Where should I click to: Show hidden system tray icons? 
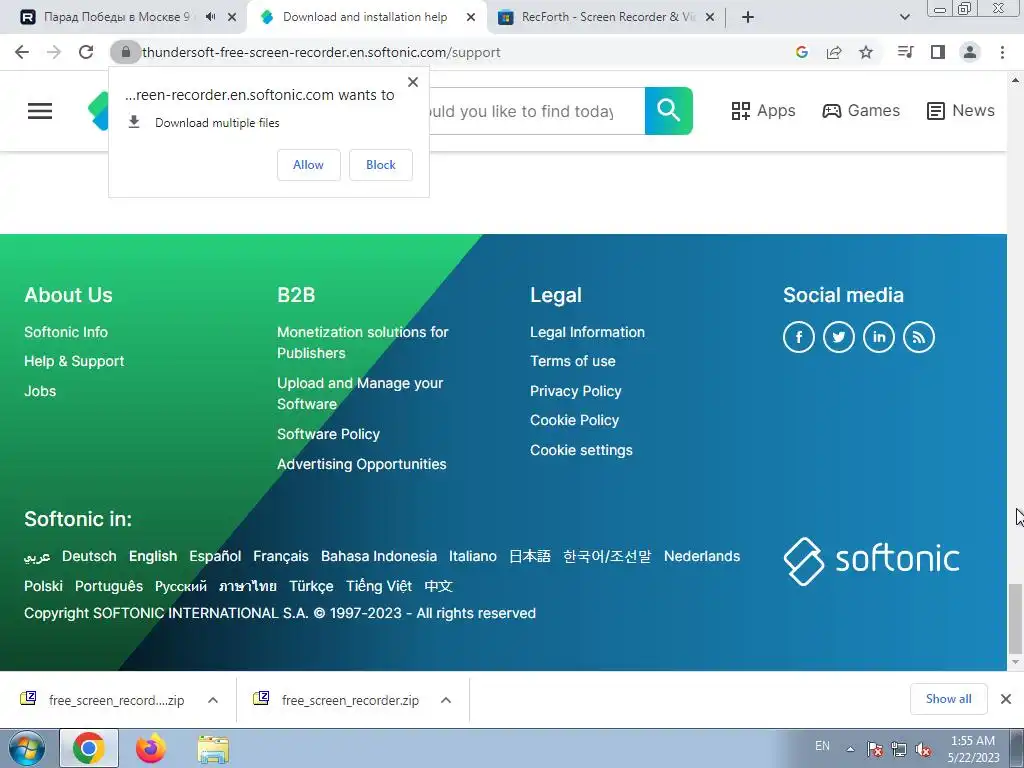[850, 749]
